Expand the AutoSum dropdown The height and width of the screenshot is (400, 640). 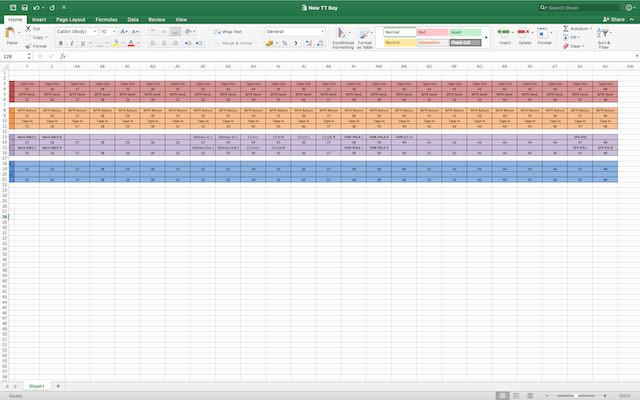(x=591, y=29)
